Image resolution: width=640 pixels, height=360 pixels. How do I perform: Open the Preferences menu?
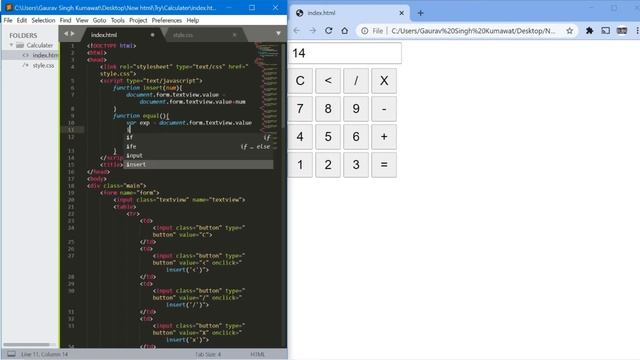(167, 20)
